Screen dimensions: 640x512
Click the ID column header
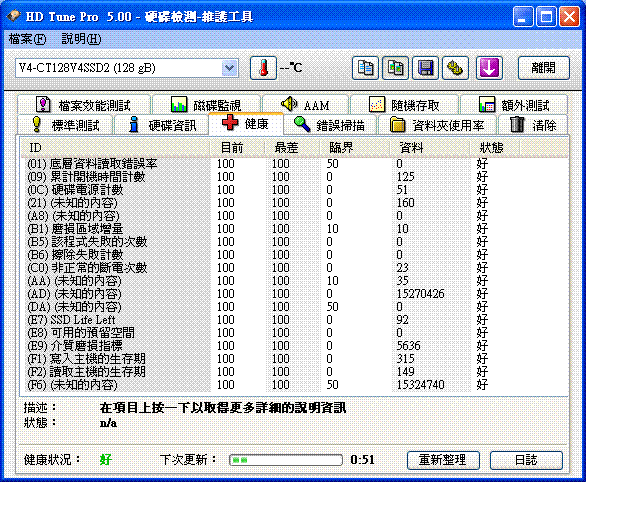coord(115,147)
